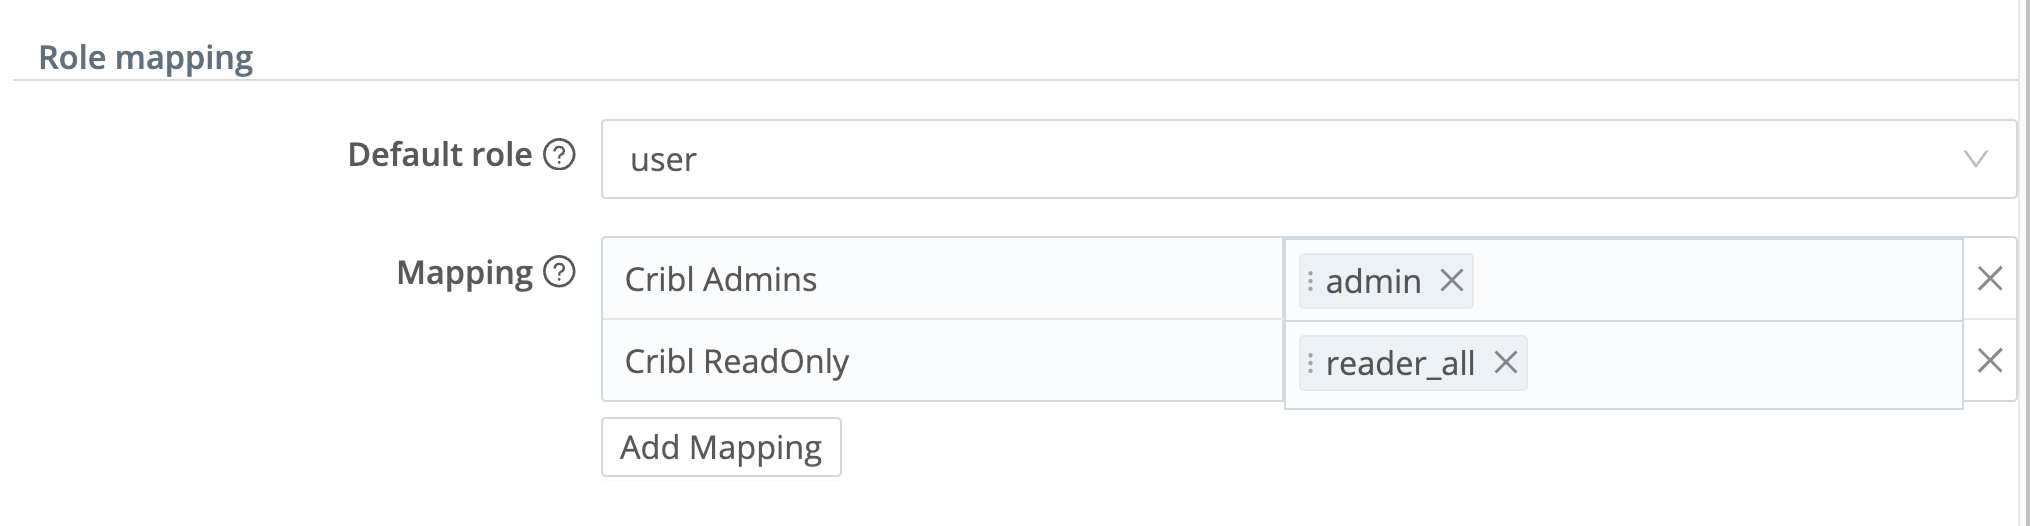Click the Mapping field label
The image size is (2030, 526).
pos(464,272)
